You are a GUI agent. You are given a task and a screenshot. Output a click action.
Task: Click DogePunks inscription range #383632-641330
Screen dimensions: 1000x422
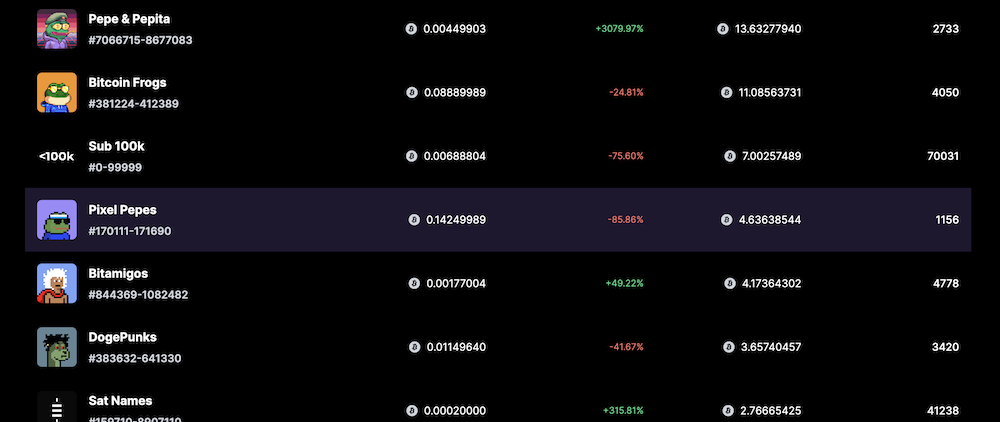134,358
